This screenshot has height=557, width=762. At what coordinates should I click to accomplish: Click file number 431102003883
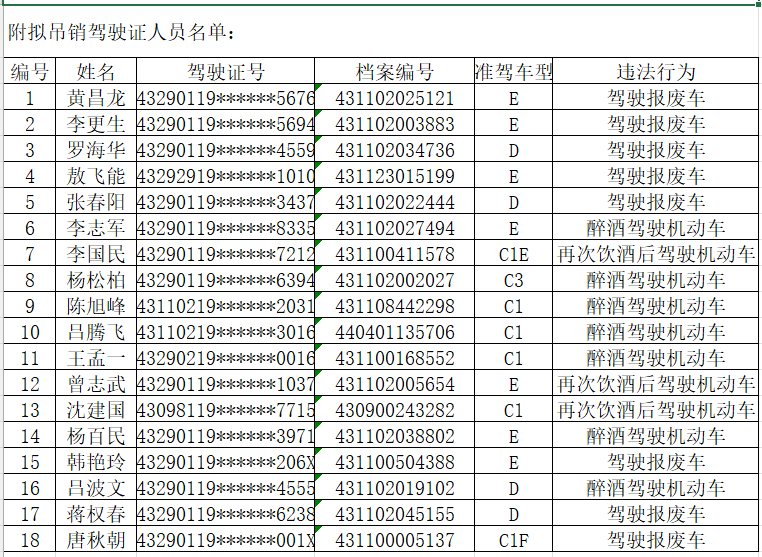click(x=395, y=124)
